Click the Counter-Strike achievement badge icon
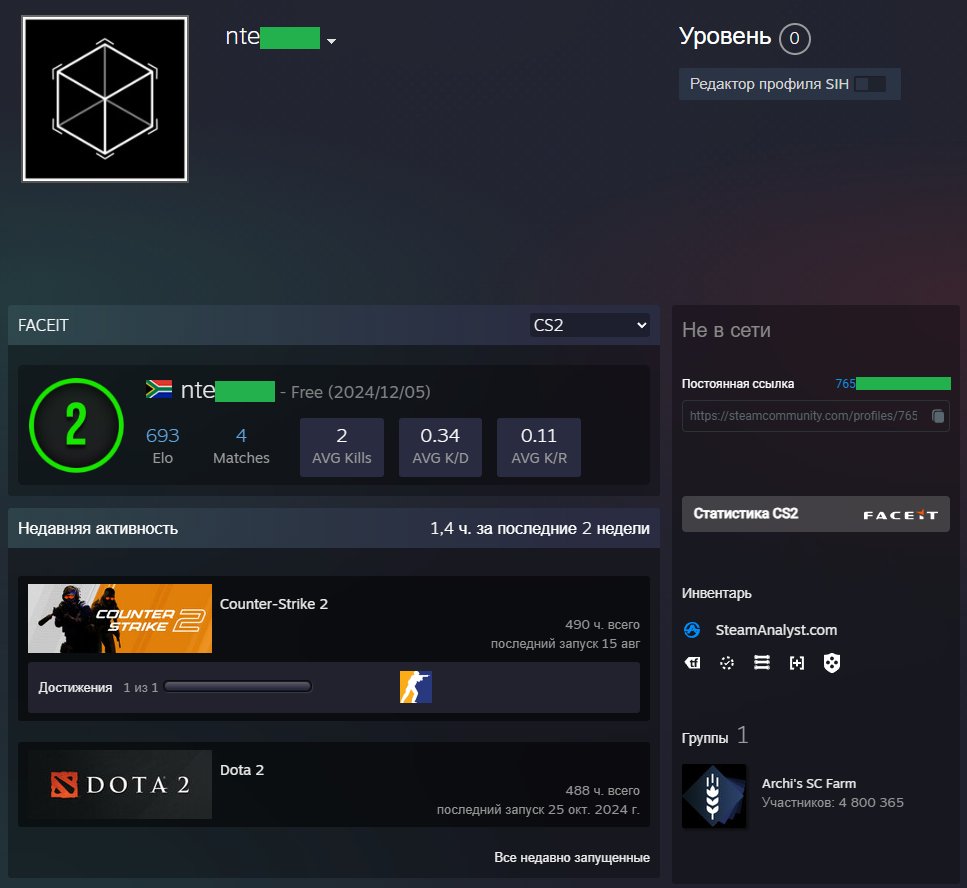967x888 pixels. tap(416, 687)
